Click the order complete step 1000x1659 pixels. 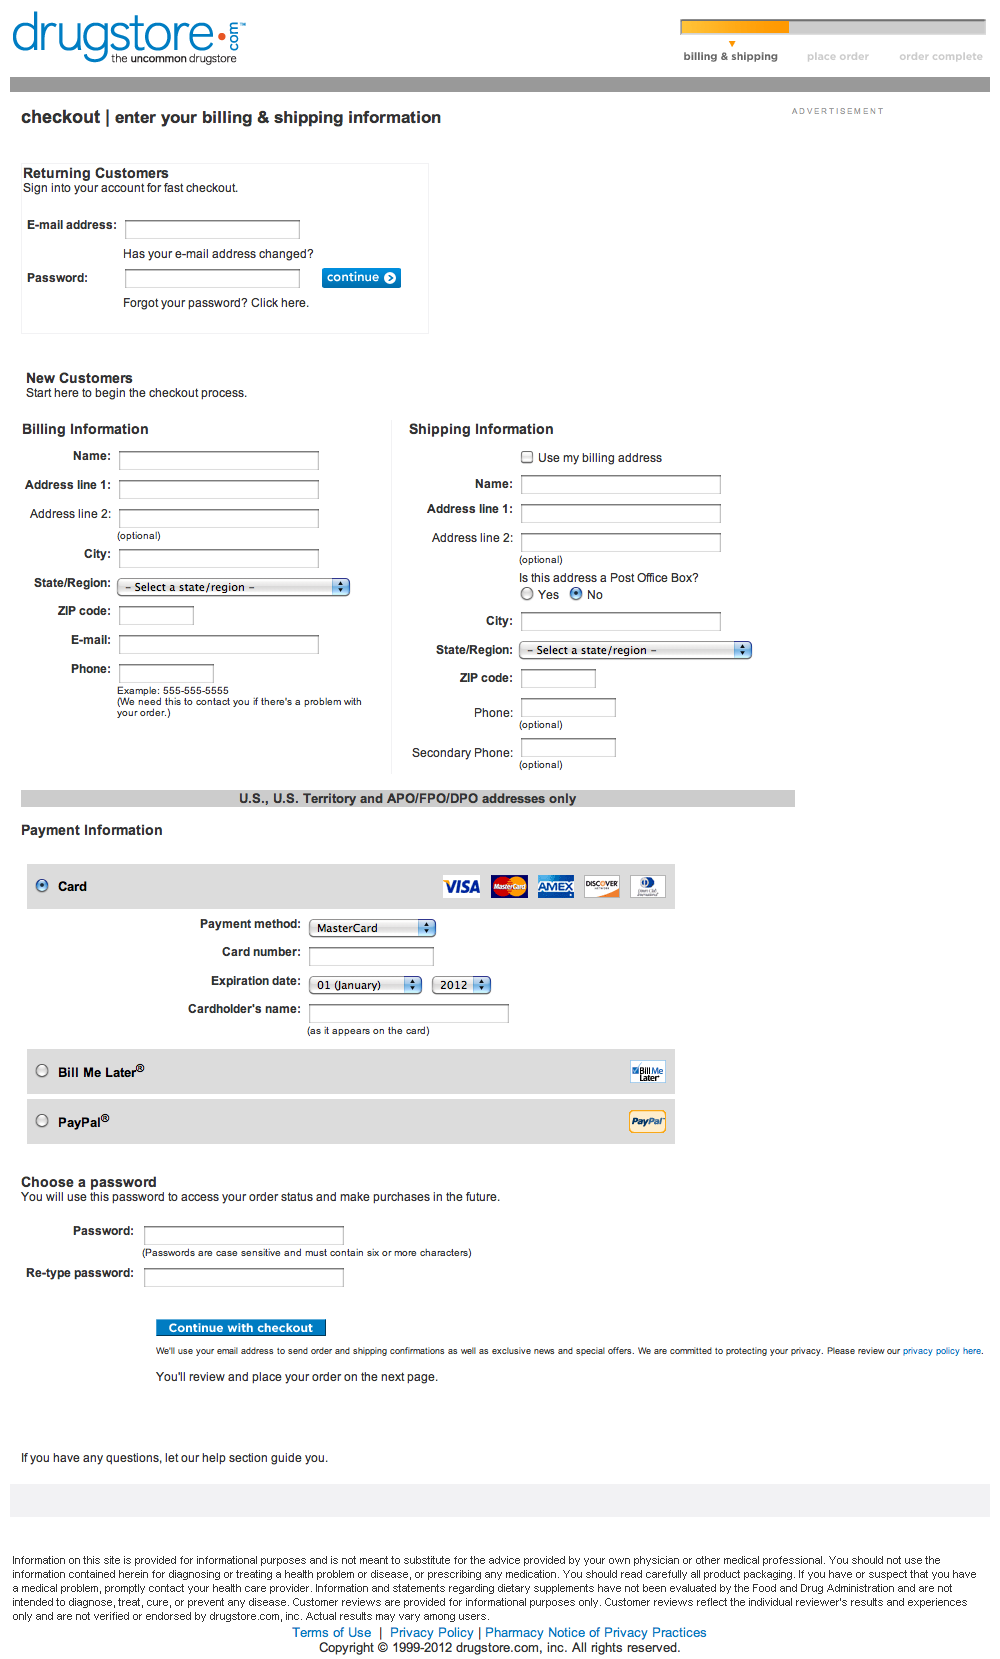940,56
